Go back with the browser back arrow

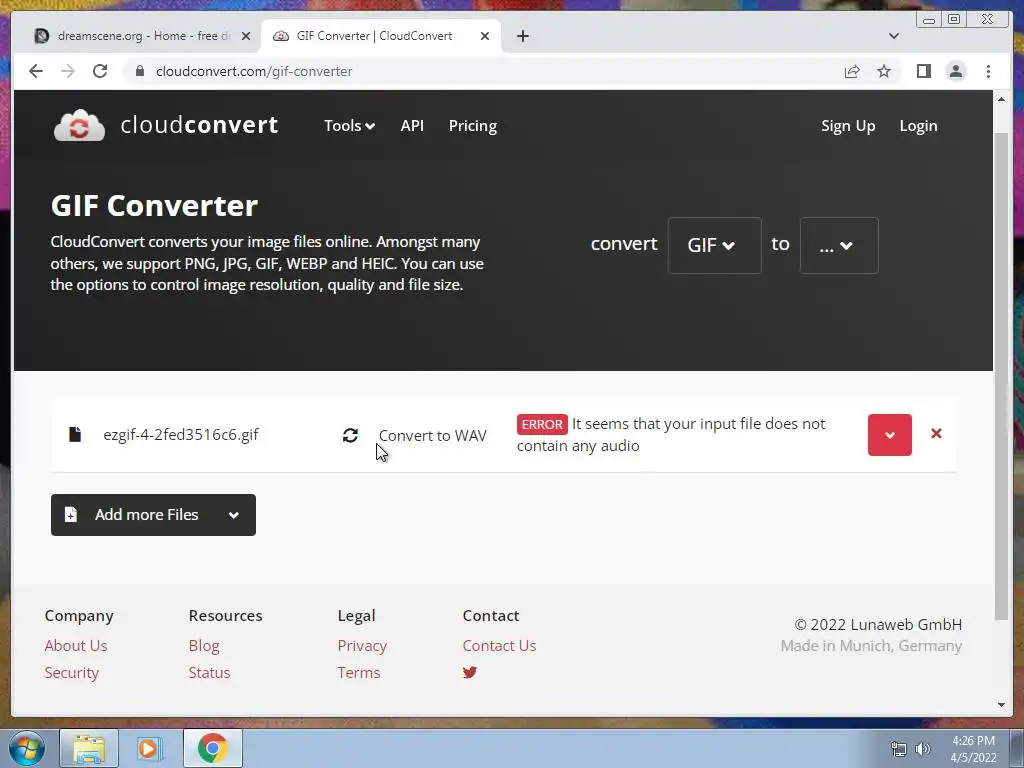click(x=36, y=71)
